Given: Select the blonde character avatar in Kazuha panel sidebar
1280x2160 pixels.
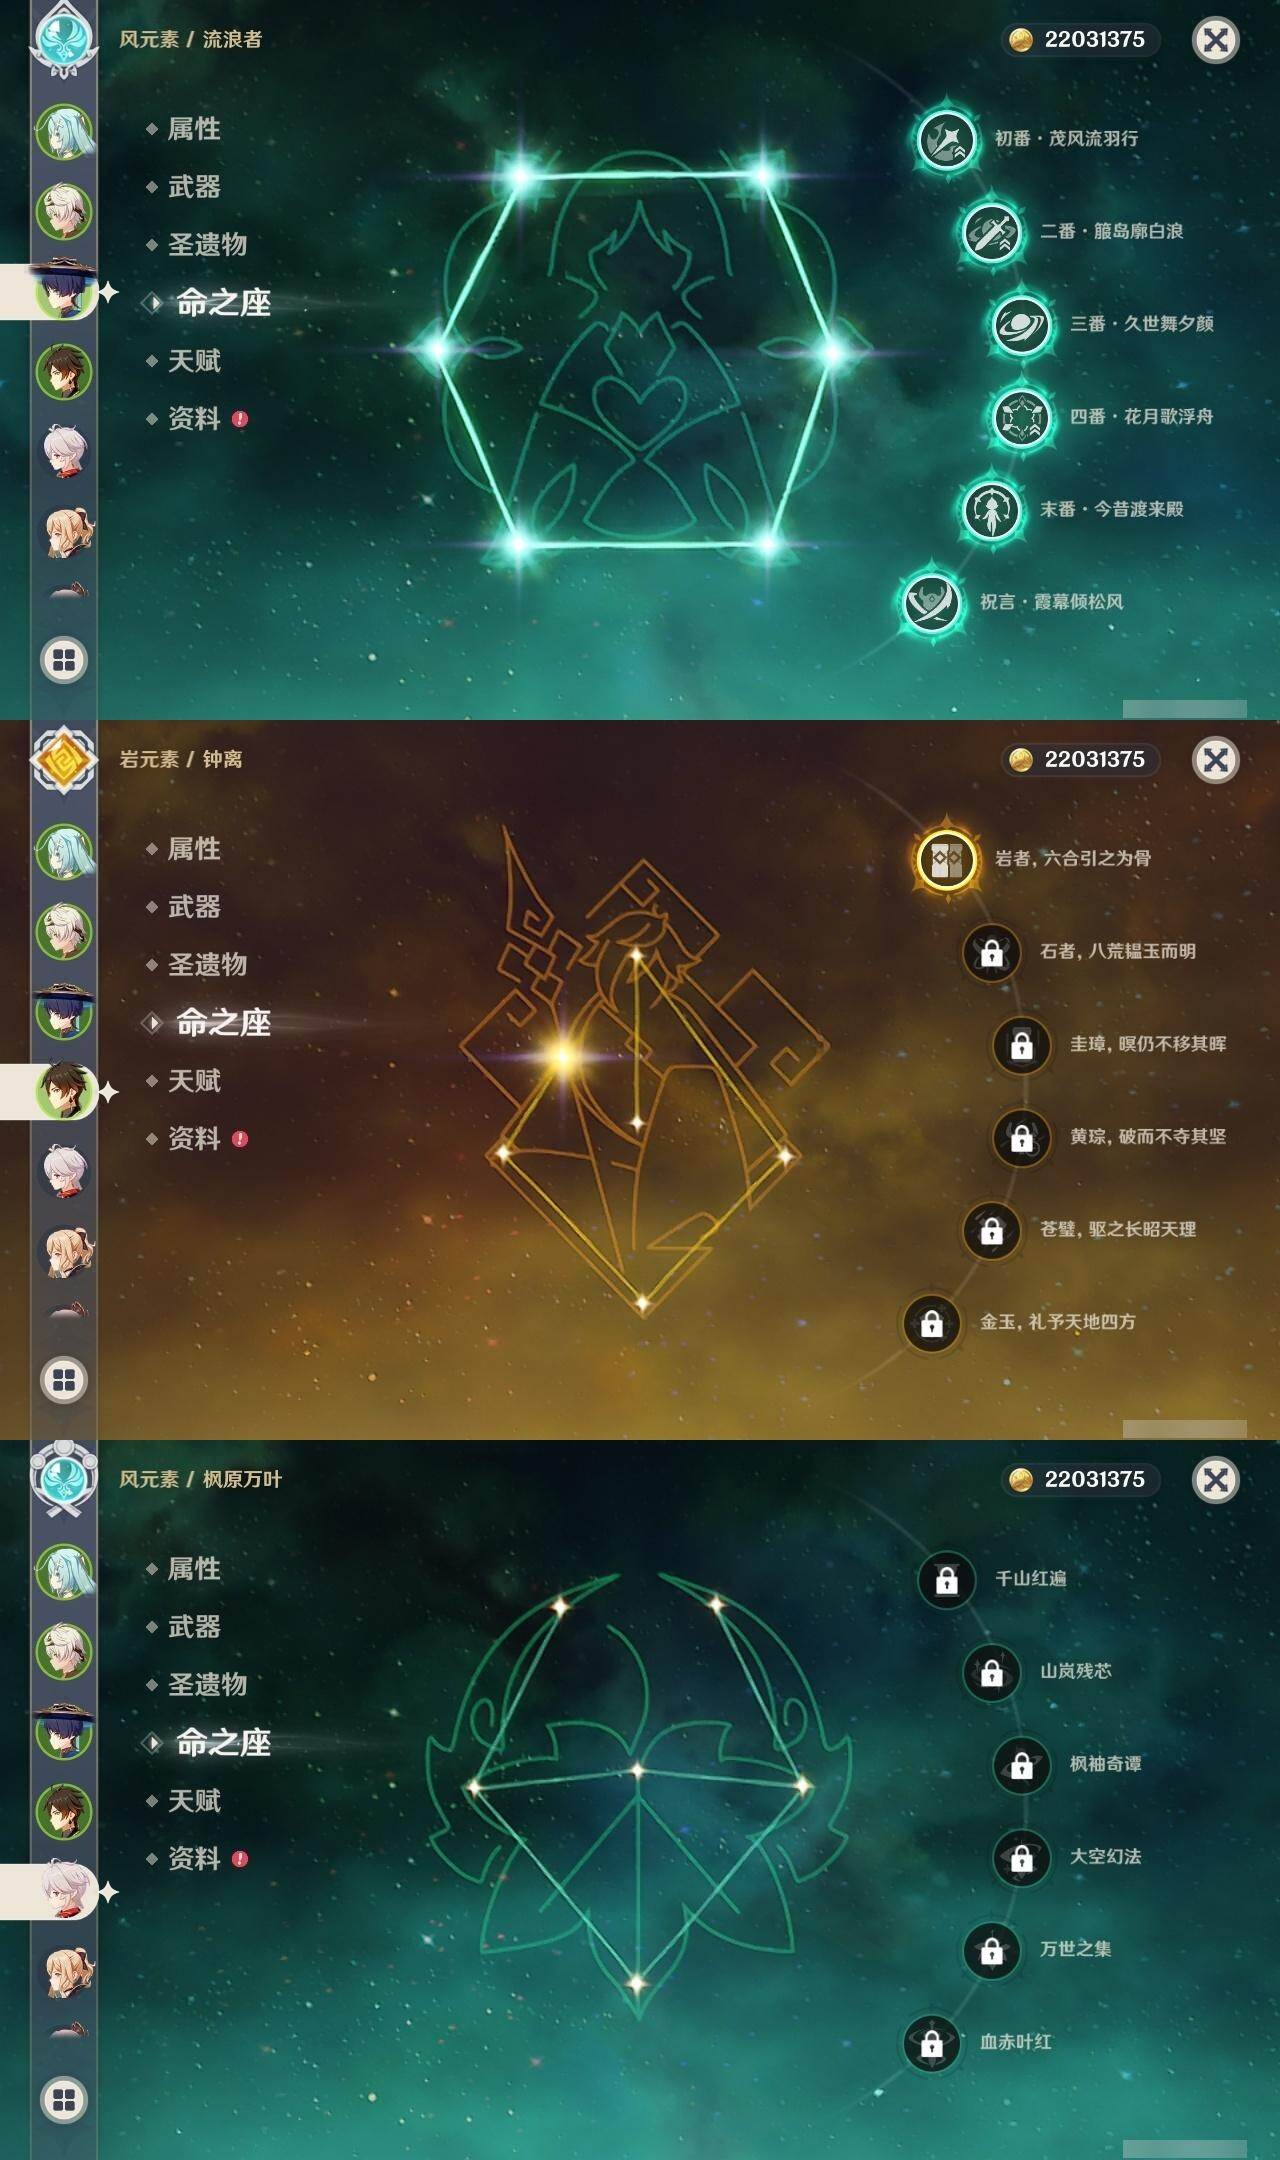Looking at the screenshot, I should click(x=66, y=1972).
